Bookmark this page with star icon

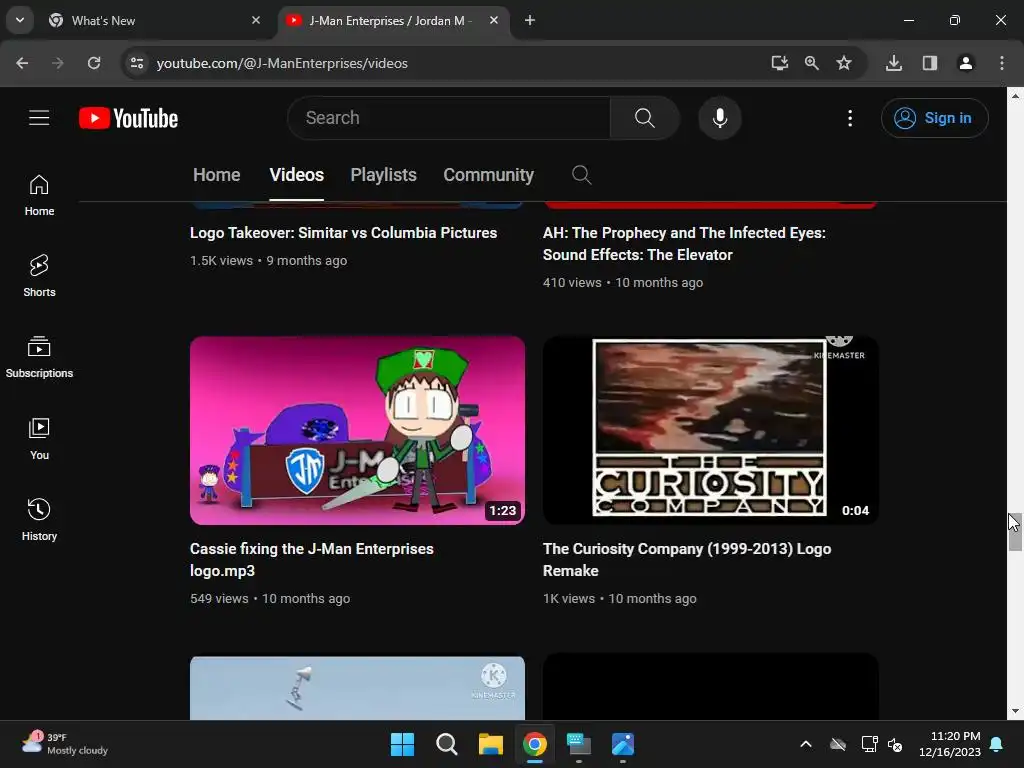point(844,63)
